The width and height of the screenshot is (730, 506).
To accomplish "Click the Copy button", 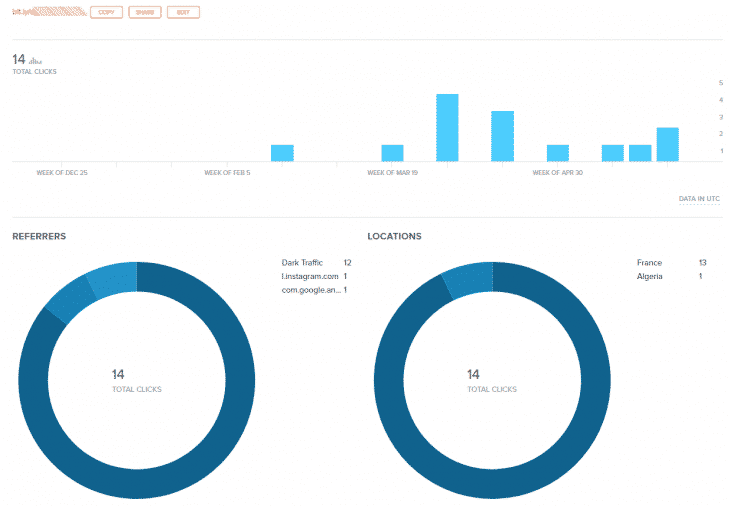I will pos(105,13).
